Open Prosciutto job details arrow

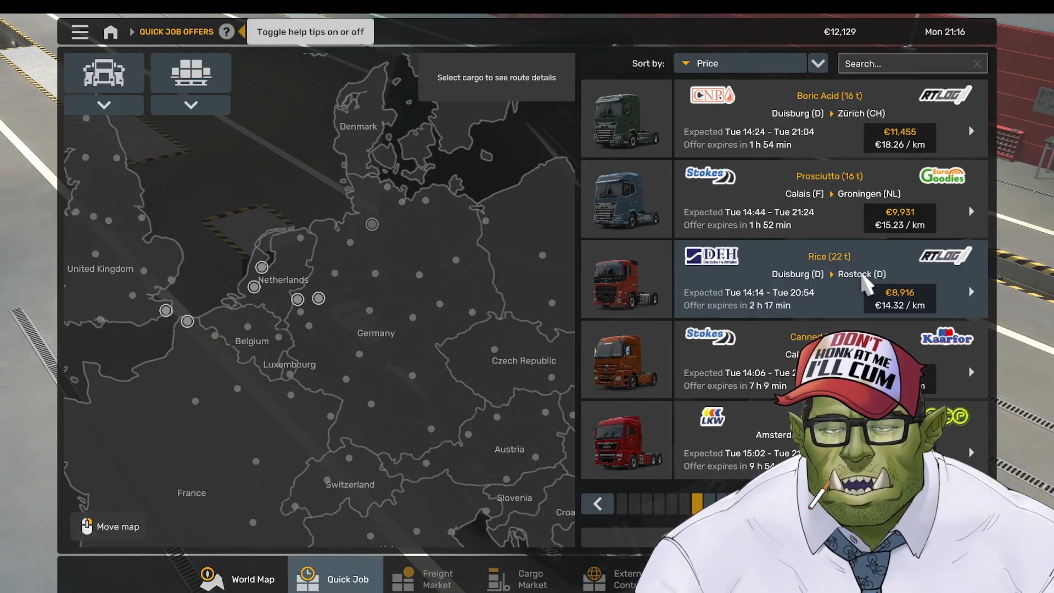(971, 211)
